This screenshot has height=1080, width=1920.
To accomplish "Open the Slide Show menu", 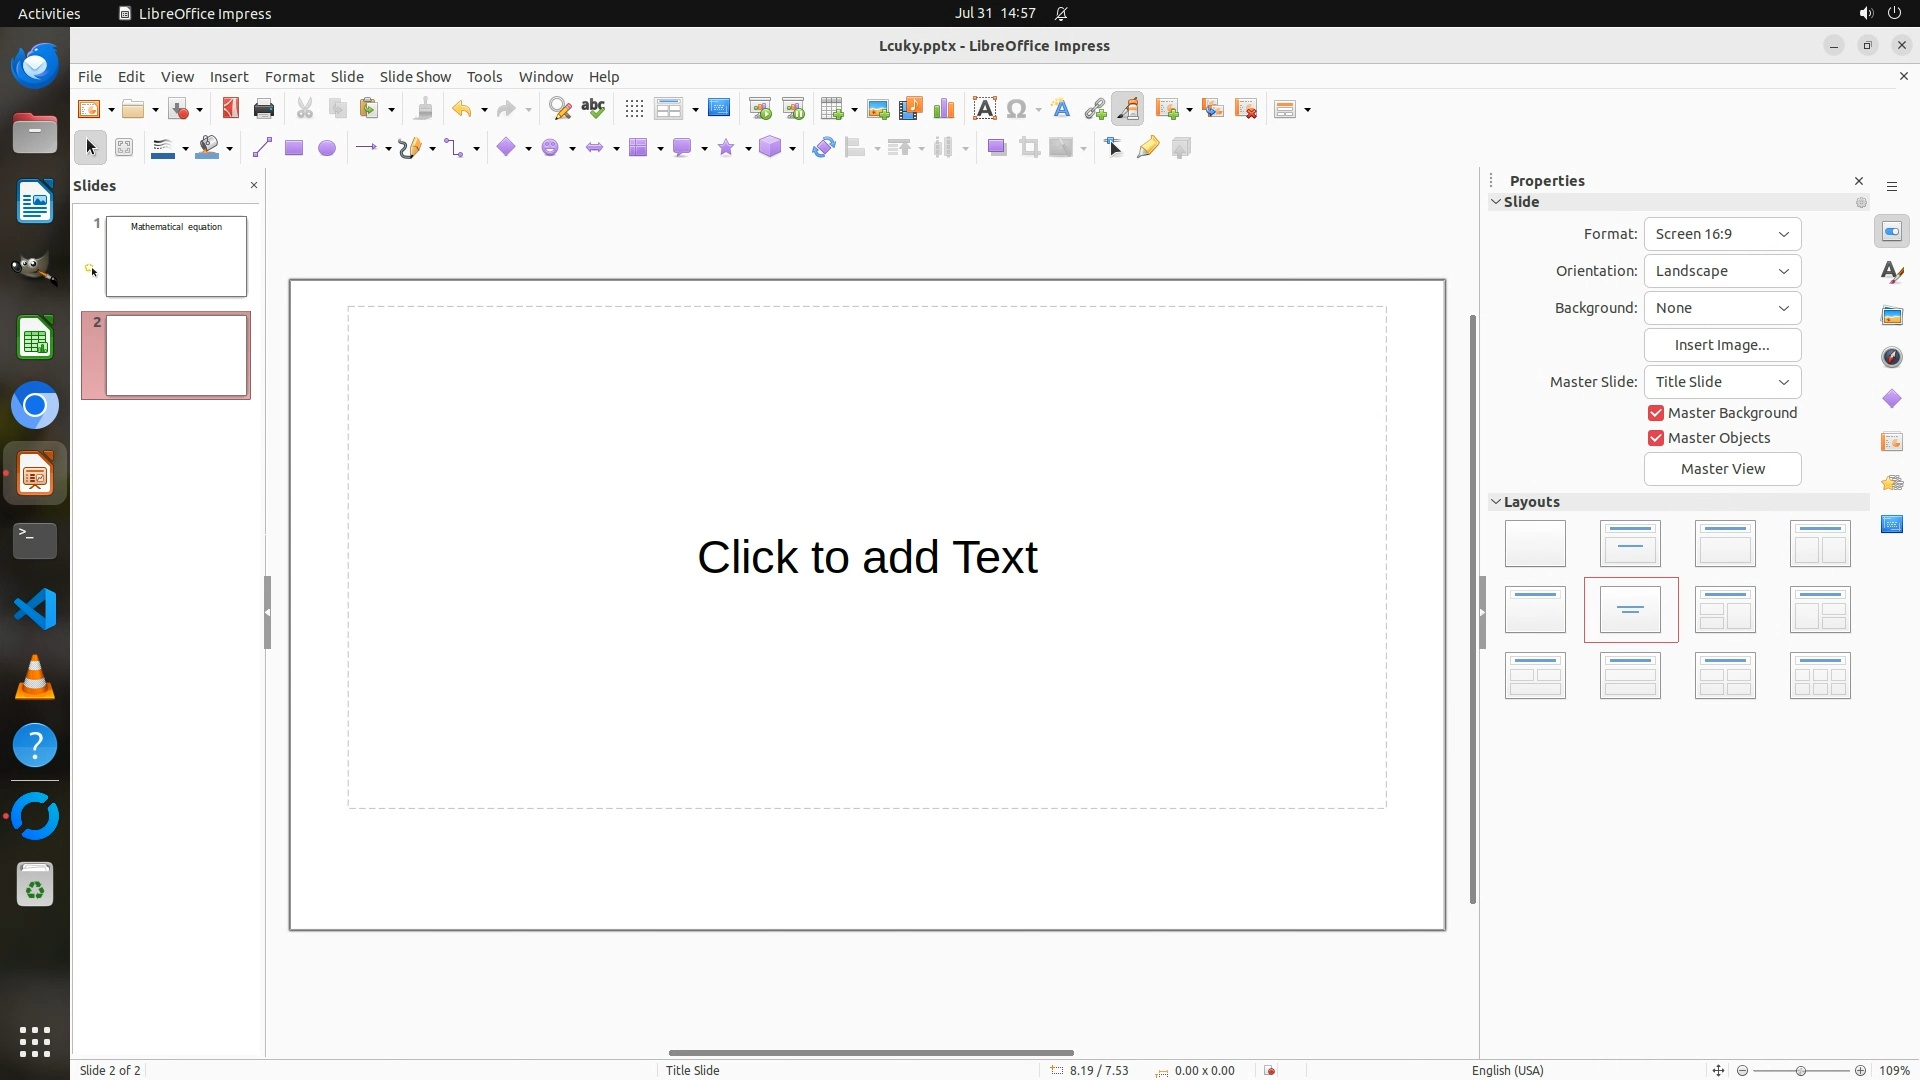I will [415, 77].
